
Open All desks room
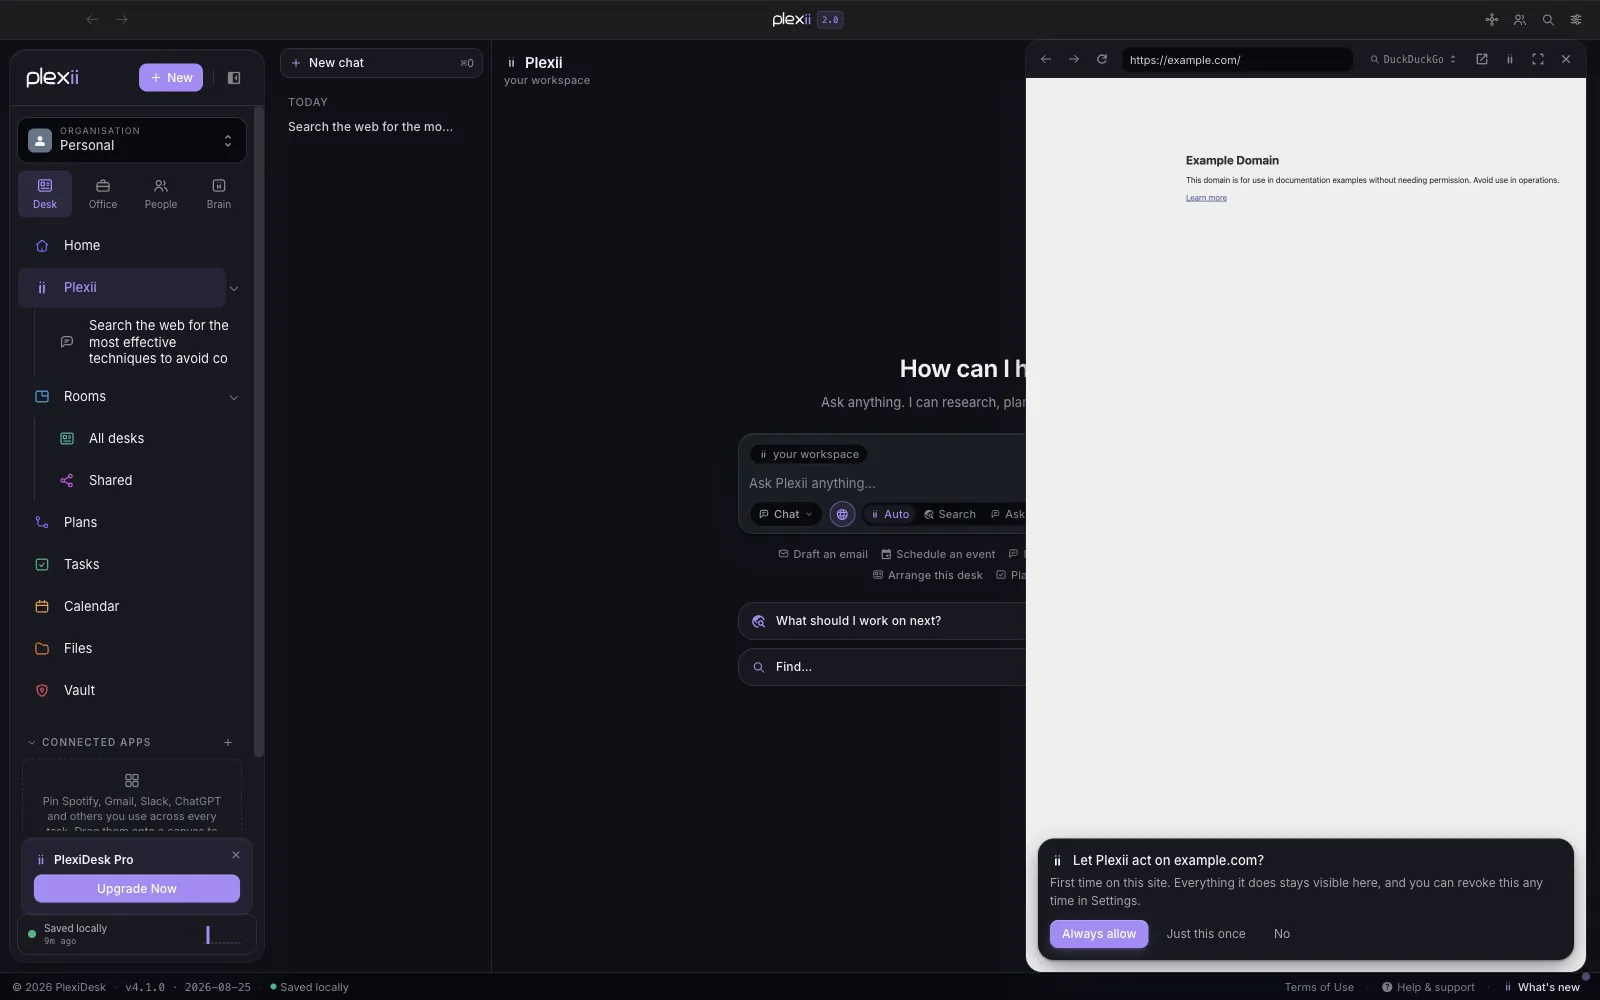point(144,439)
